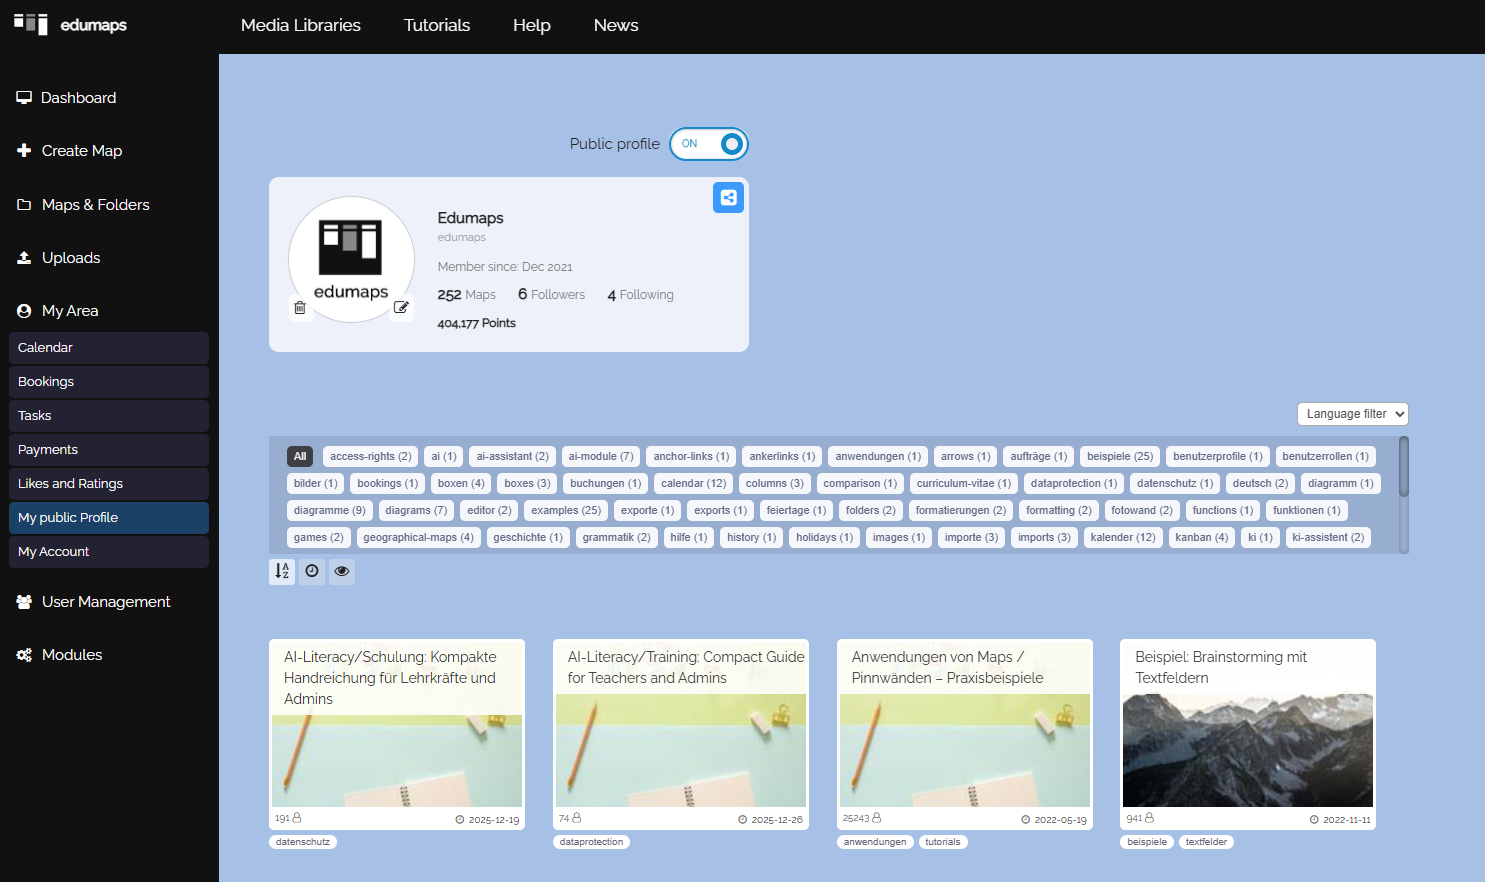This screenshot has width=1485, height=882.
Task: Sort maps alphabetically with A-Z icon
Action: pyautogui.click(x=282, y=571)
